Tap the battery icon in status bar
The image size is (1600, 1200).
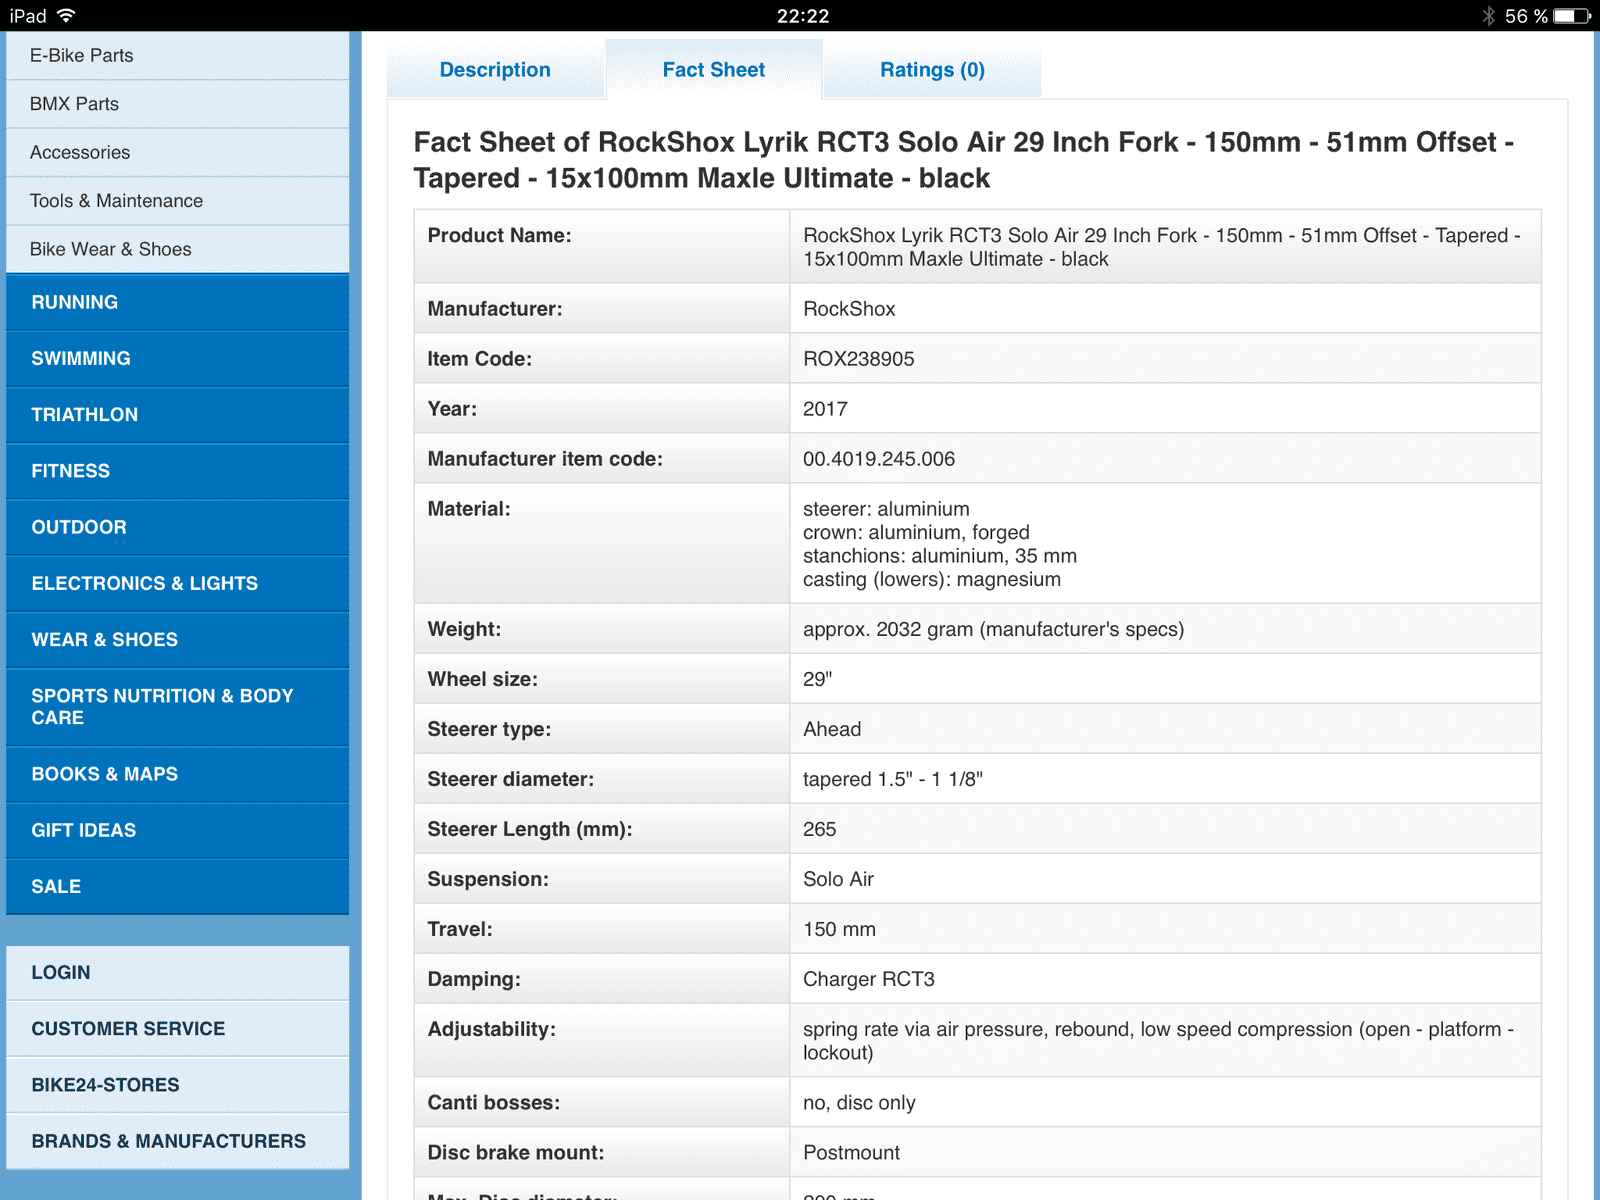[1571, 16]
